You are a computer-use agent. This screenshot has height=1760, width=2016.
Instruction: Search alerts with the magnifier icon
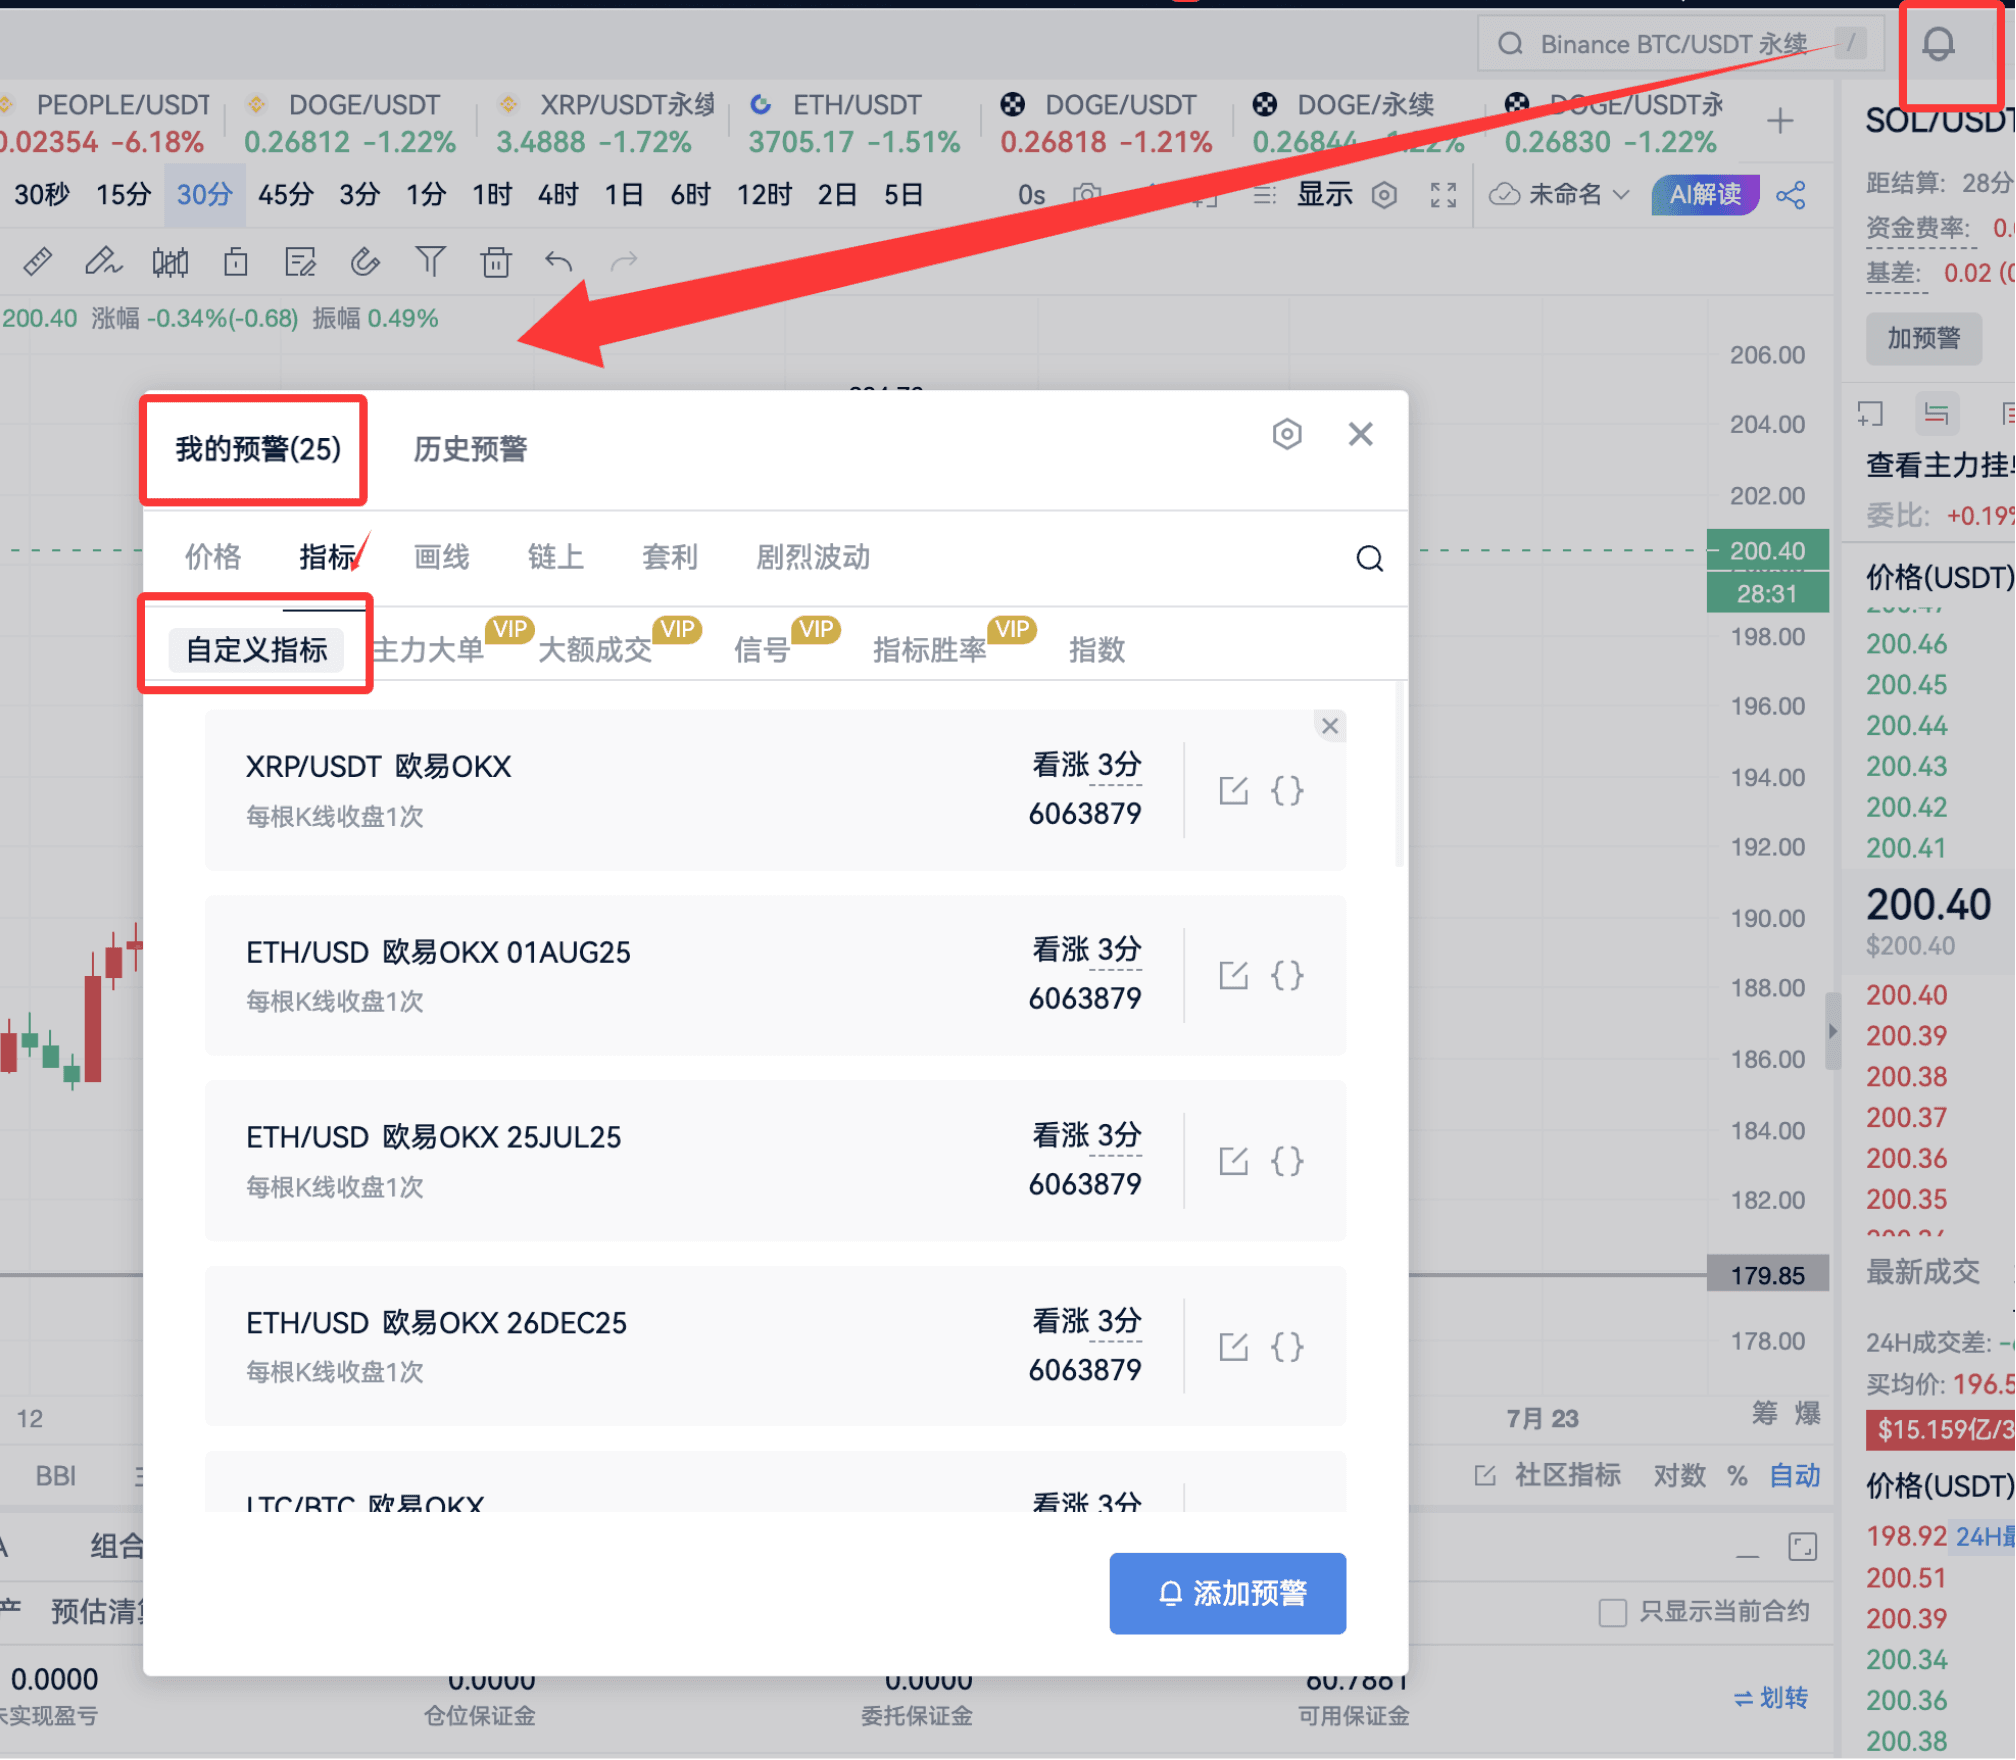(x=1369, y=558)
